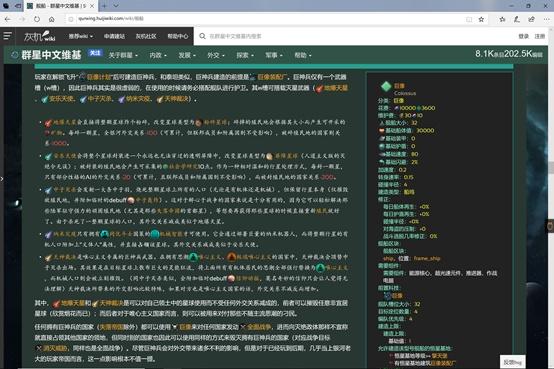This screenshot has width=554, height=369.
Task: Click the green Colossus diamond icon
Action: pyautogui.click(x=386, y=86)
